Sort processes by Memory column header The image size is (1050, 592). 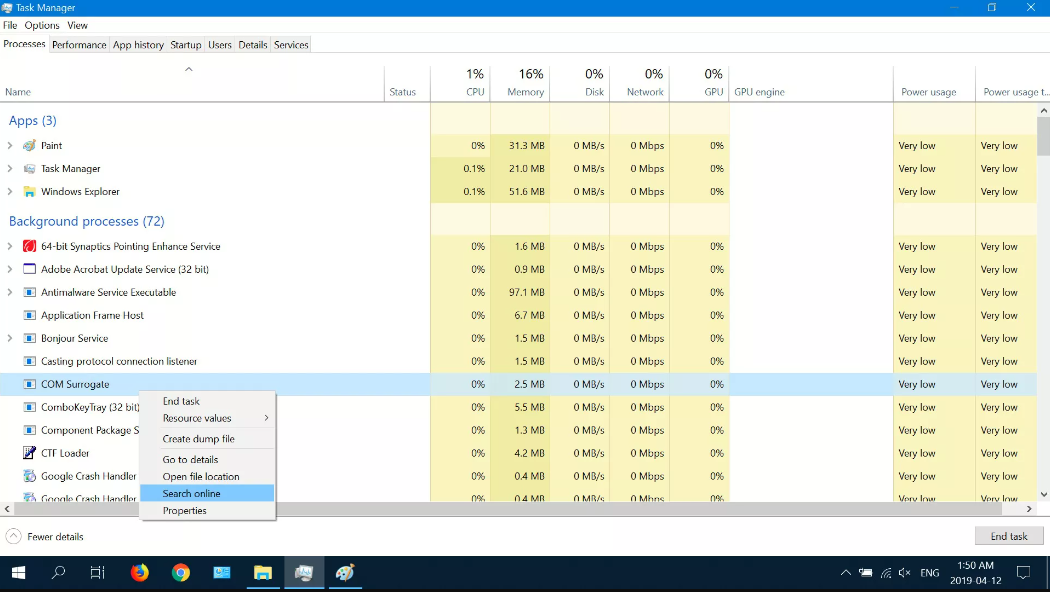coord(520,83)
